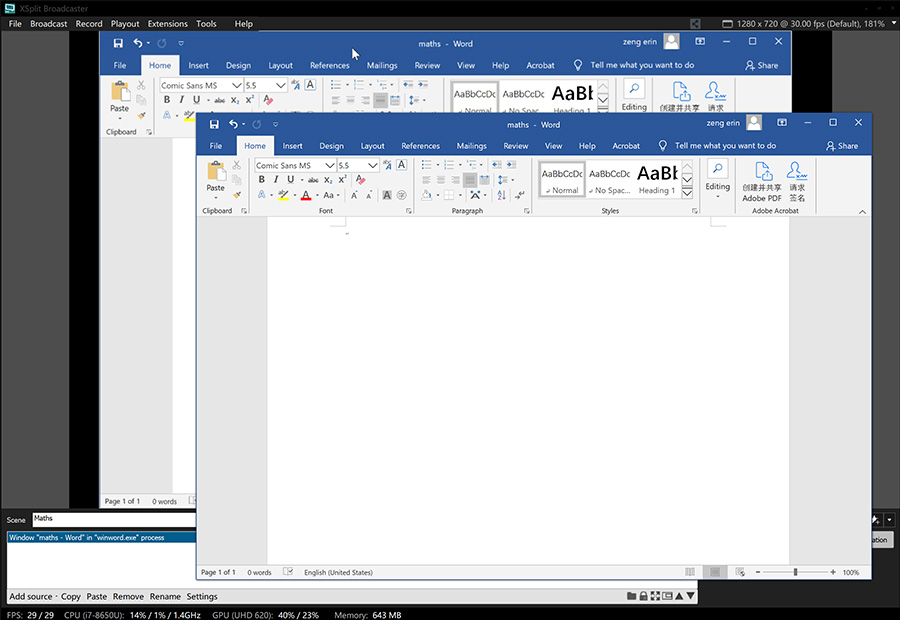
Task: Click Adobe PDF create and share icon, front Word
Action: tap(762, 172)
